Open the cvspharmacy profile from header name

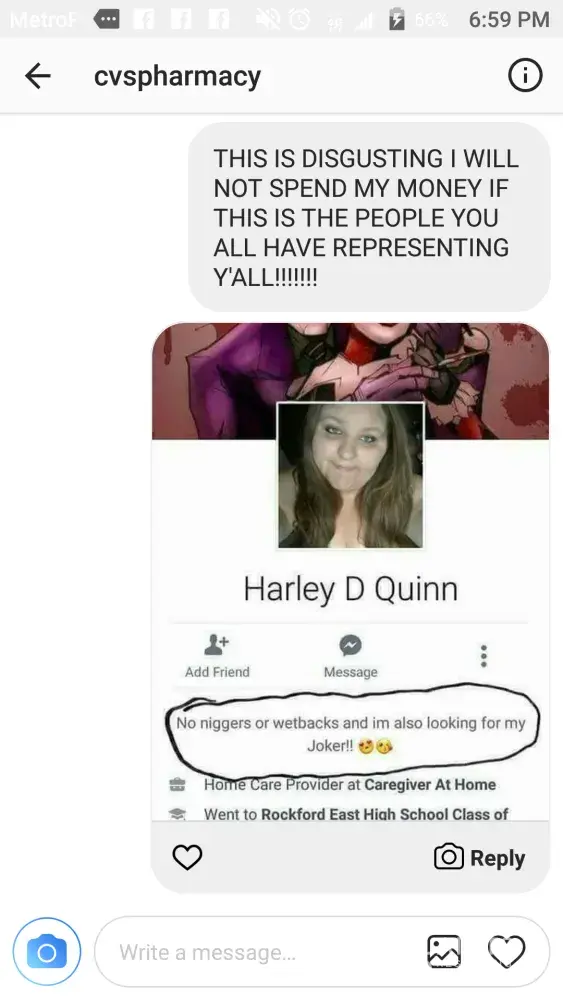pos(177,77)
